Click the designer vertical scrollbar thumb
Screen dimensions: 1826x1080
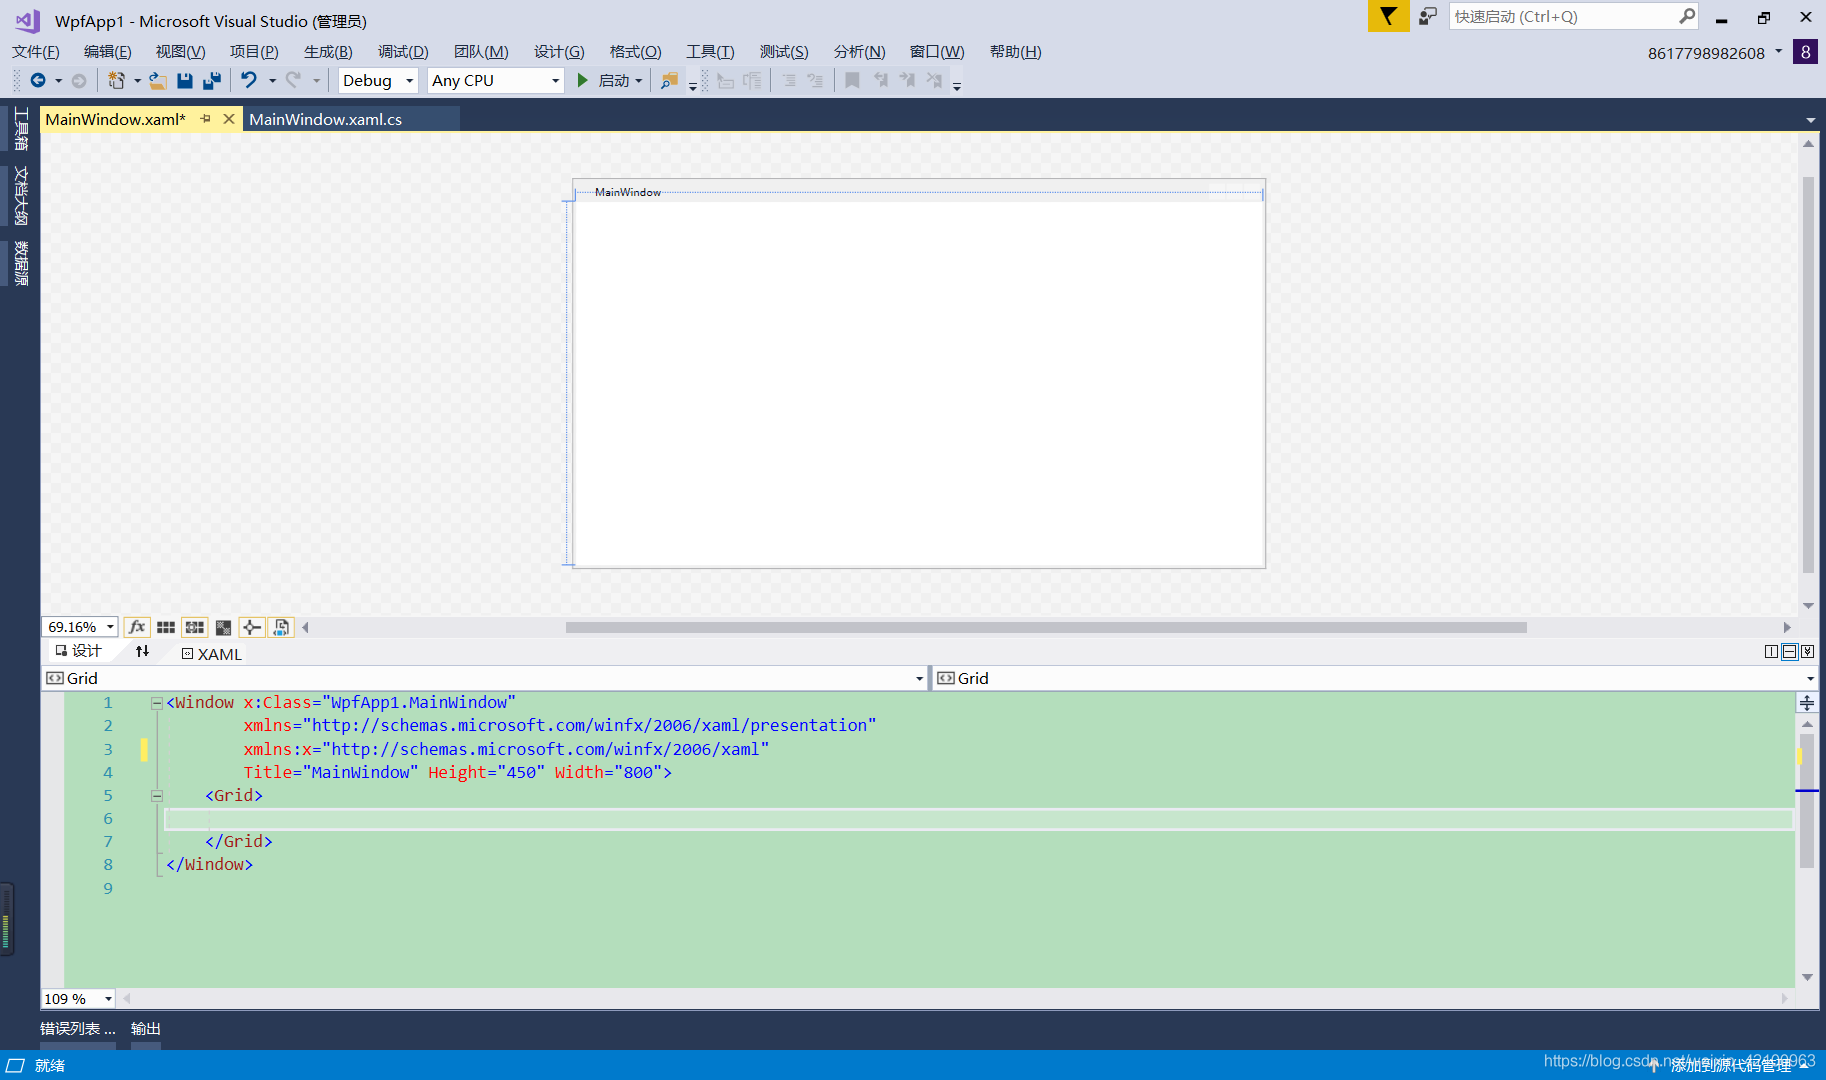tap(1808, 374)
